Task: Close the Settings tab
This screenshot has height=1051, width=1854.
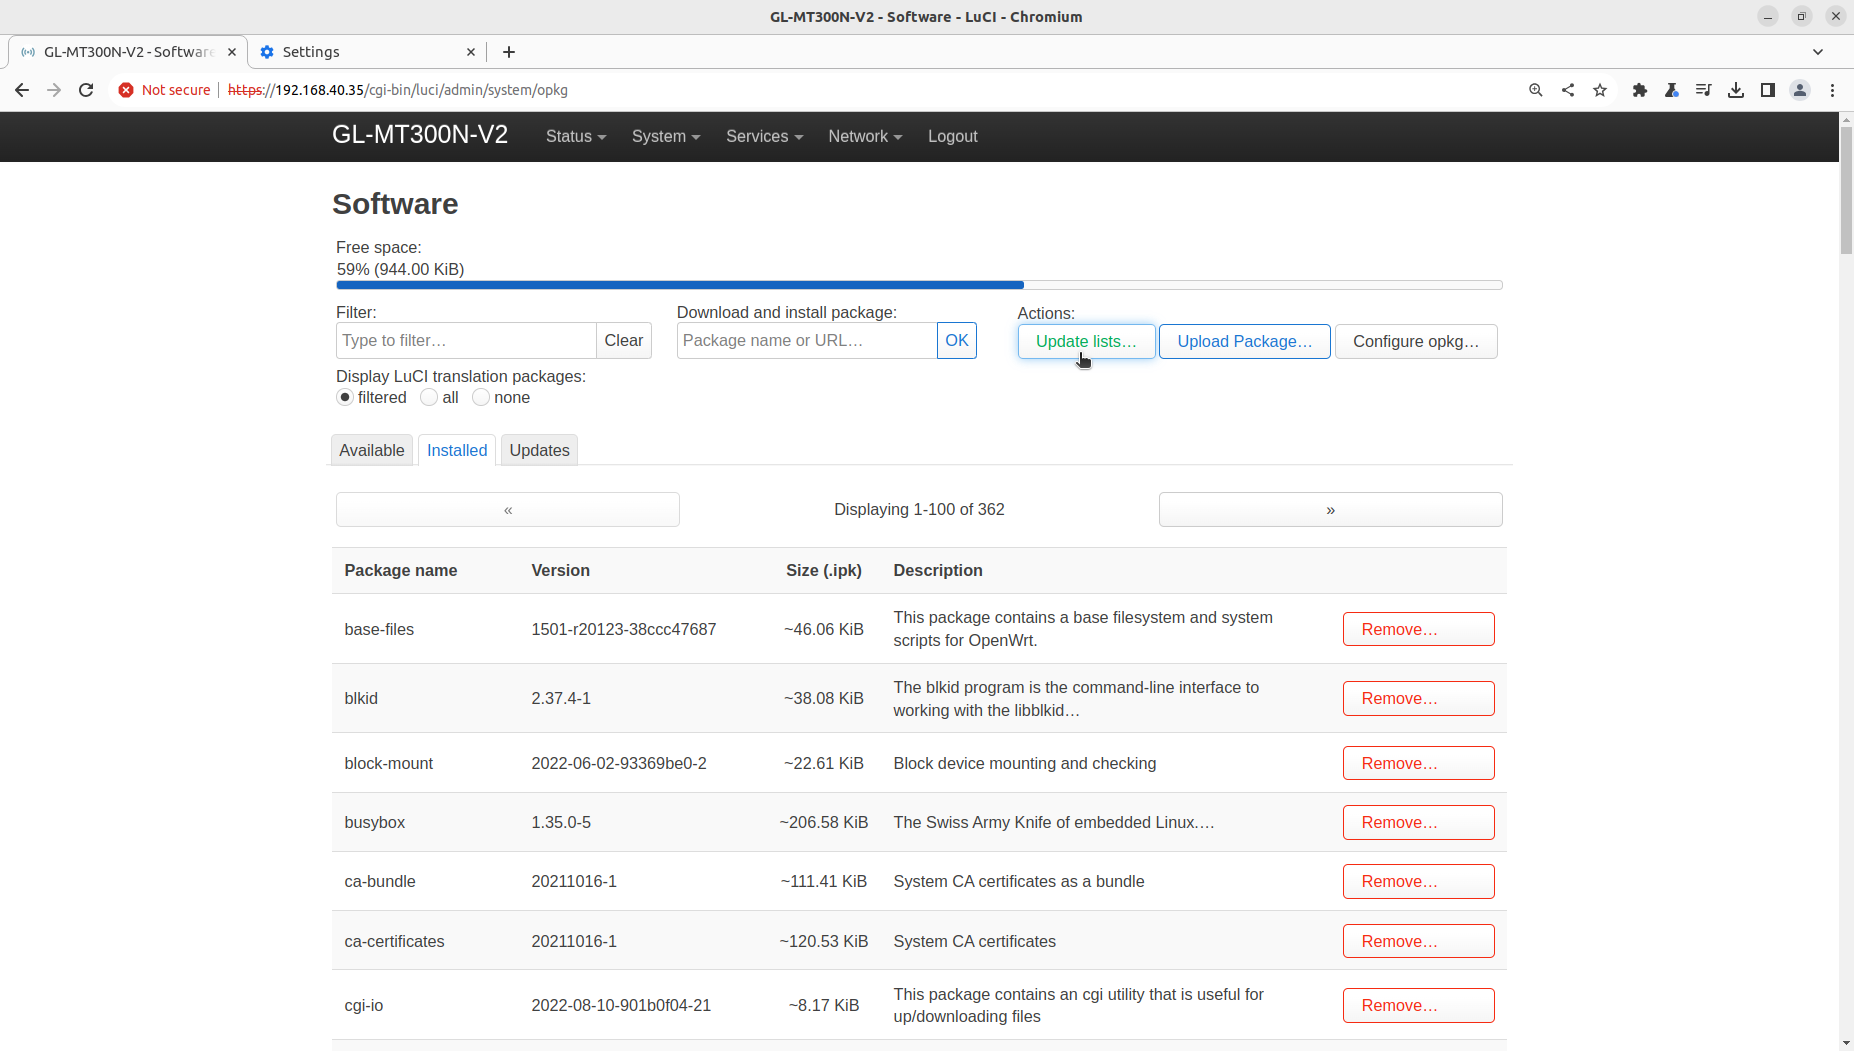Action: [471, 52]
